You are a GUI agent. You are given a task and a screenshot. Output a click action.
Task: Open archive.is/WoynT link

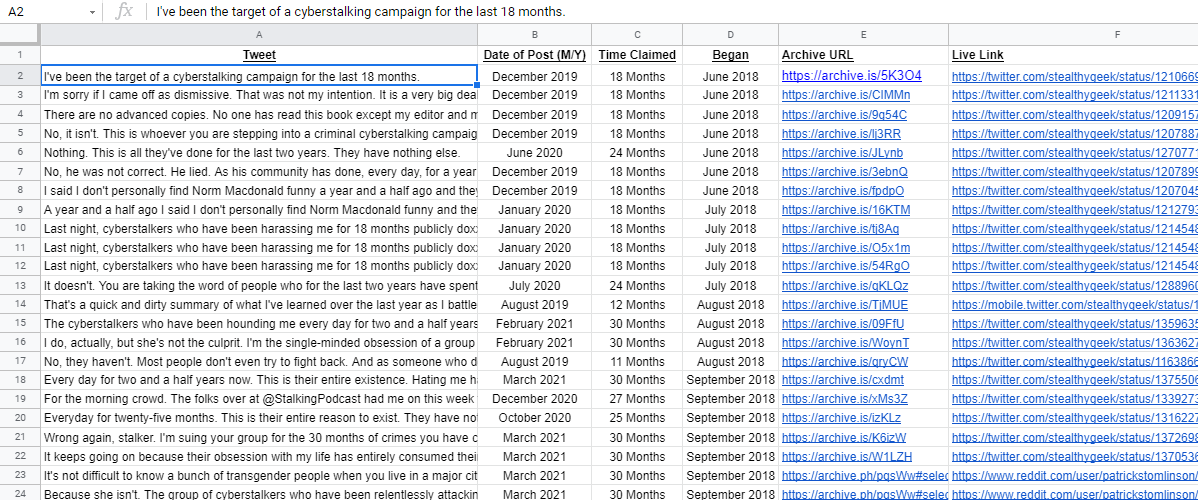(846, 343)
